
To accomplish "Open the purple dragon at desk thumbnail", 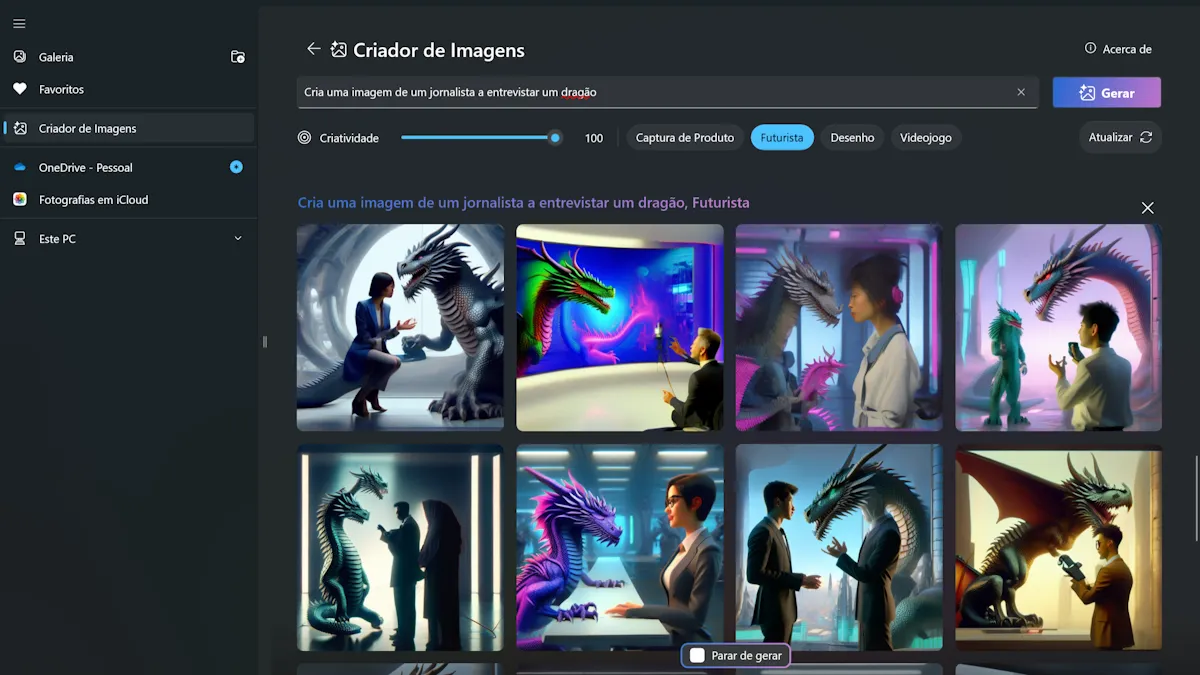I will [x=619, y=548].
